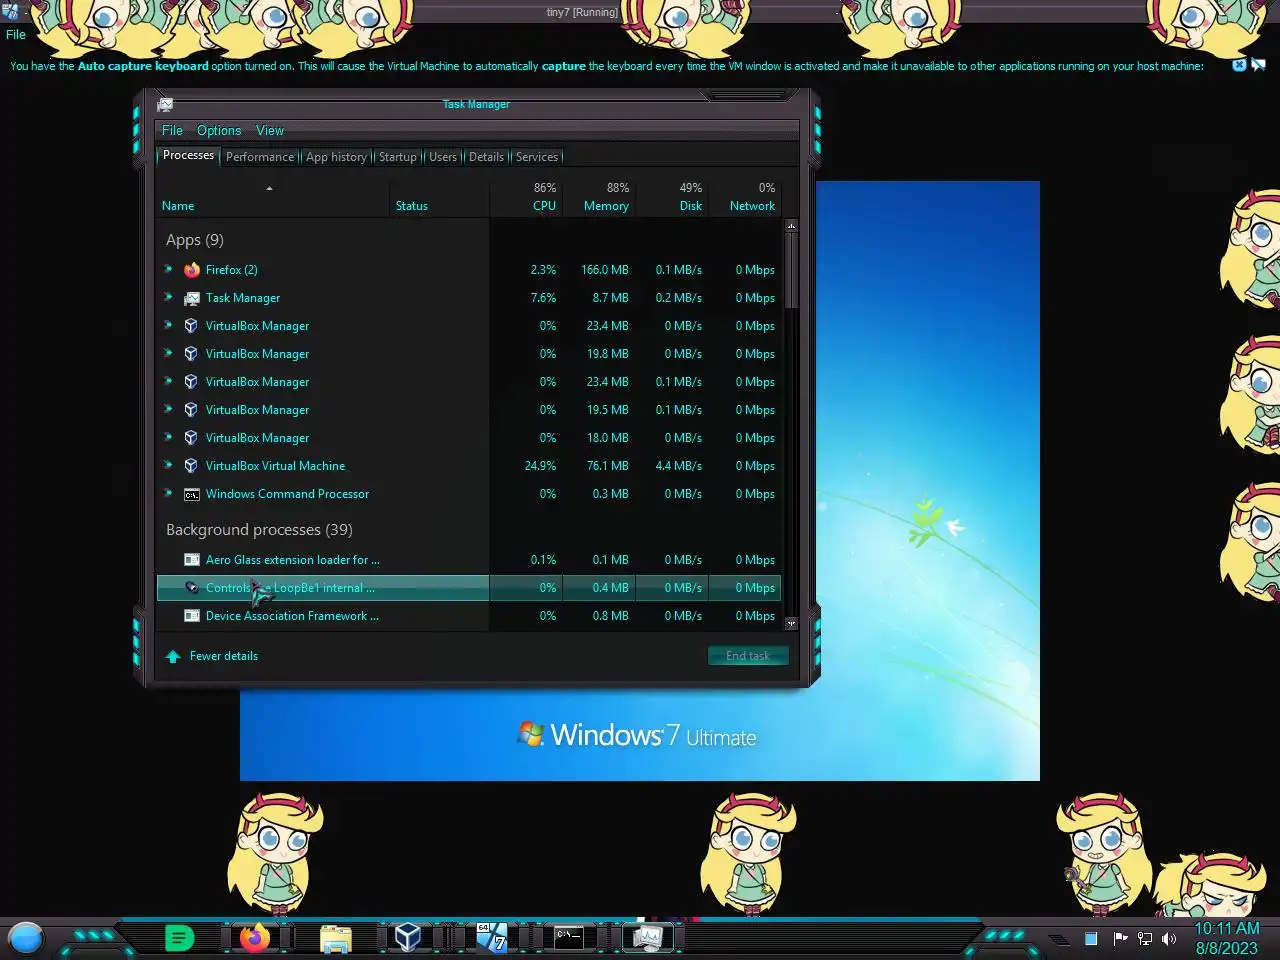Click the VirtualBox Manager icon using 19.8 MB
1280x960 pixels.
pos(192,354)
